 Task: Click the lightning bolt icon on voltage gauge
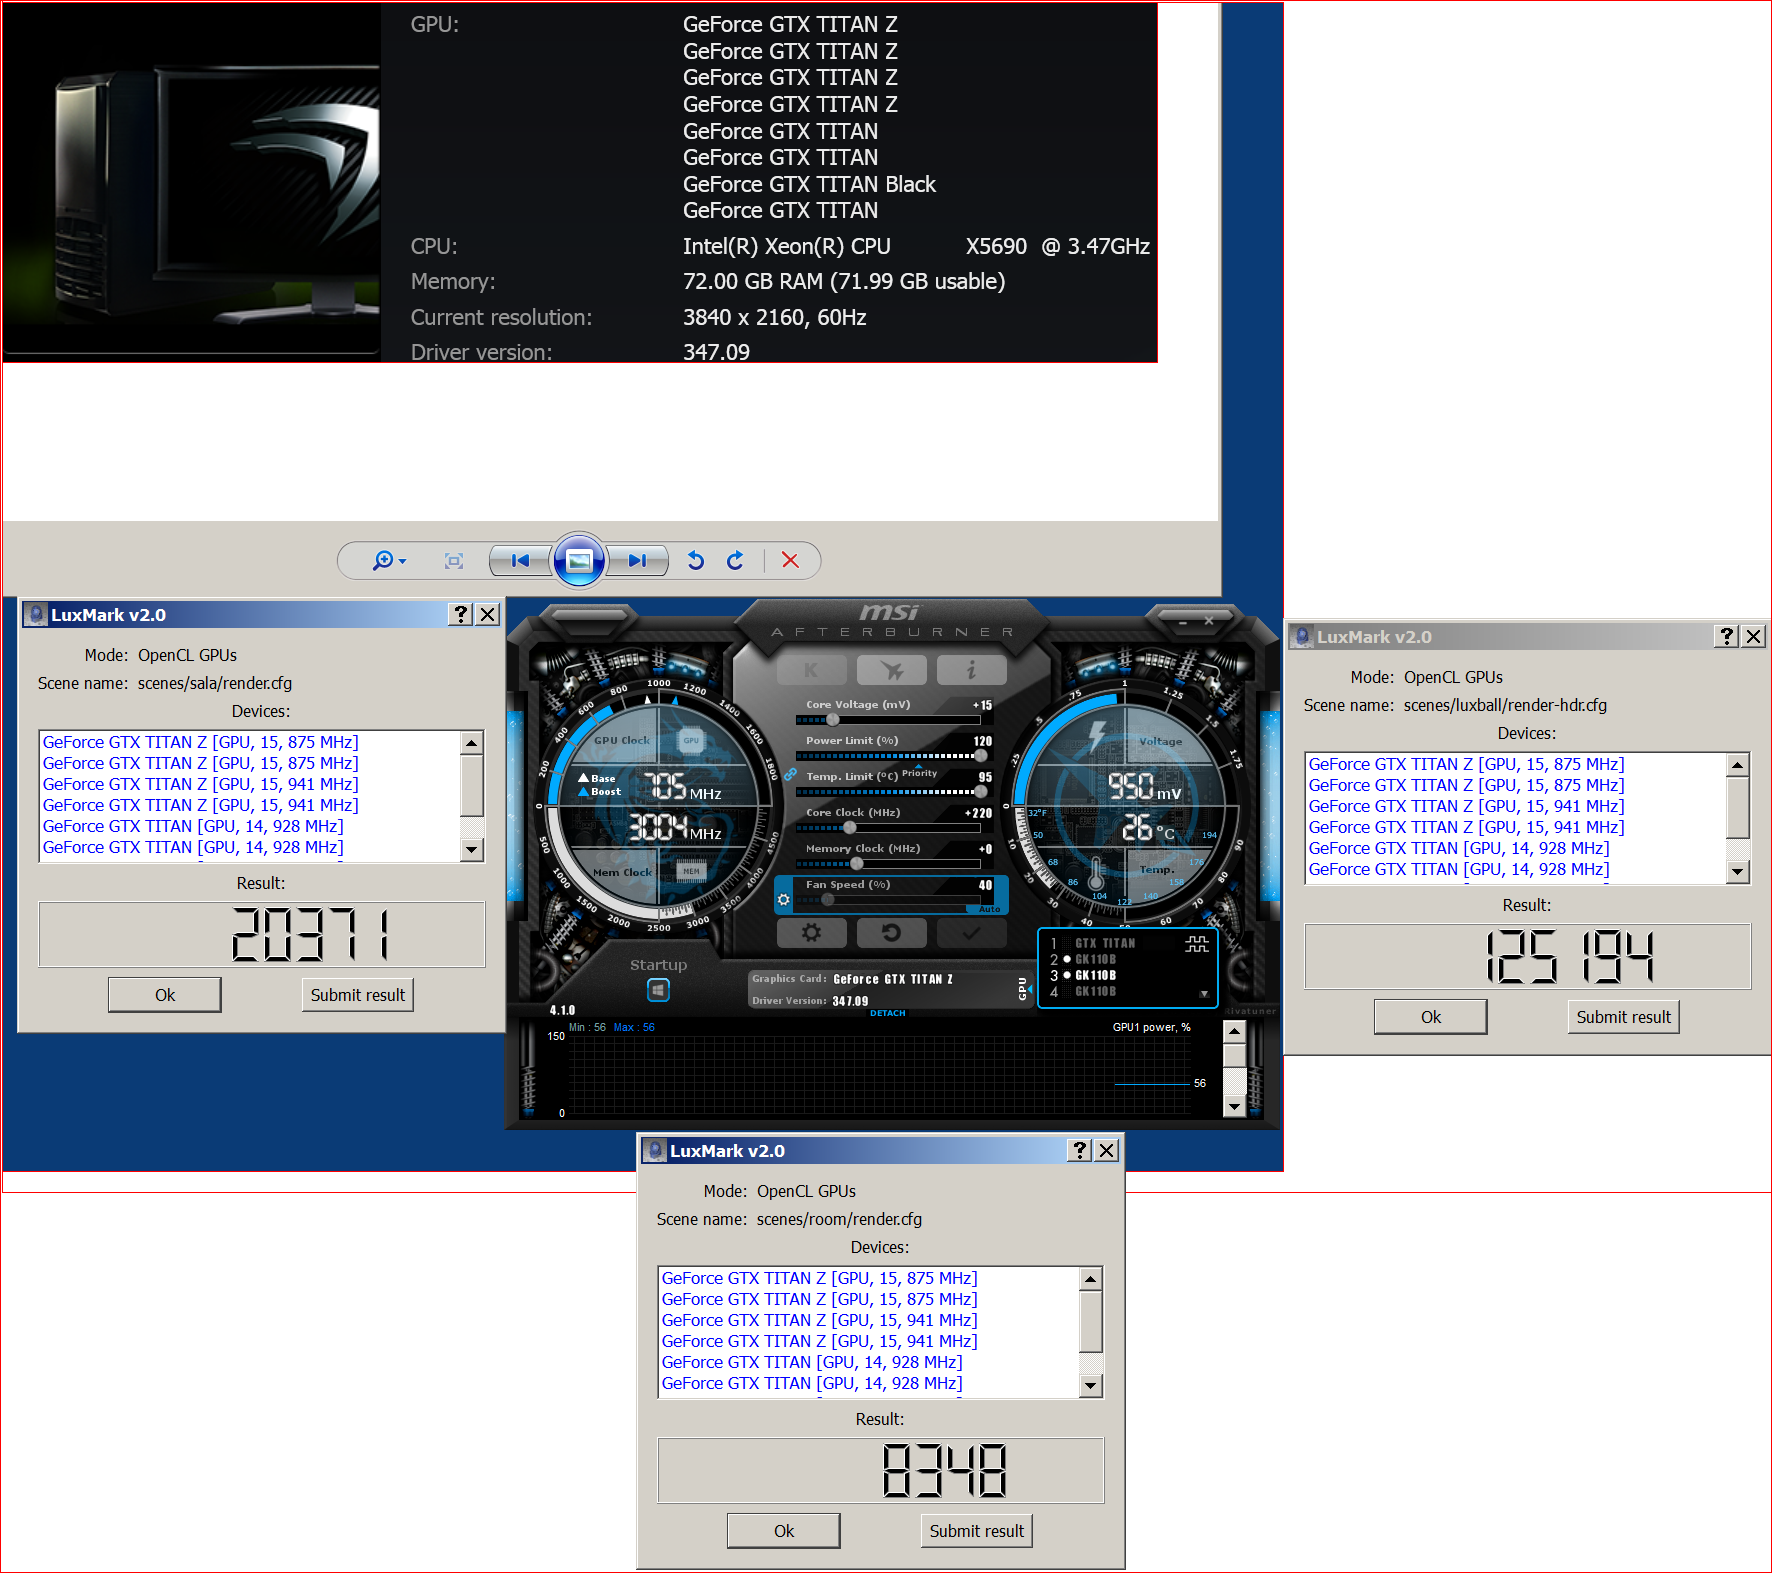(1097, 736)
